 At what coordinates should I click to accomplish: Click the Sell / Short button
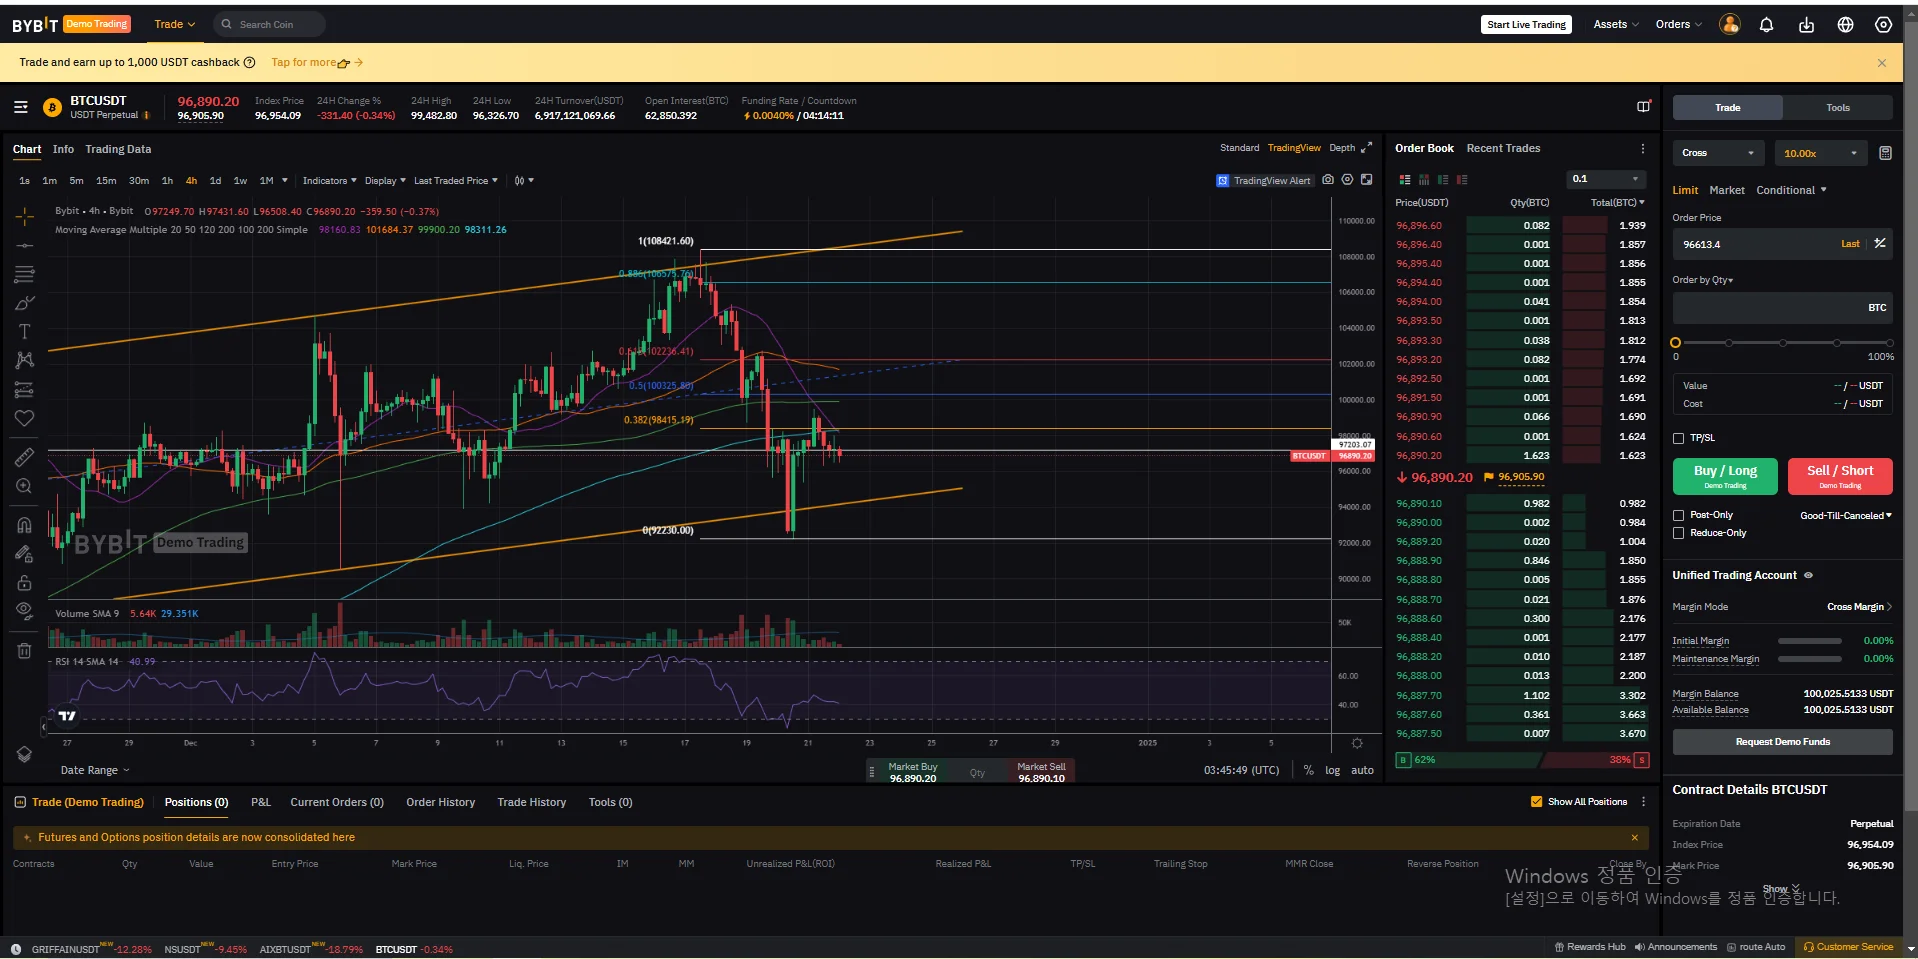pos(1840,476)
